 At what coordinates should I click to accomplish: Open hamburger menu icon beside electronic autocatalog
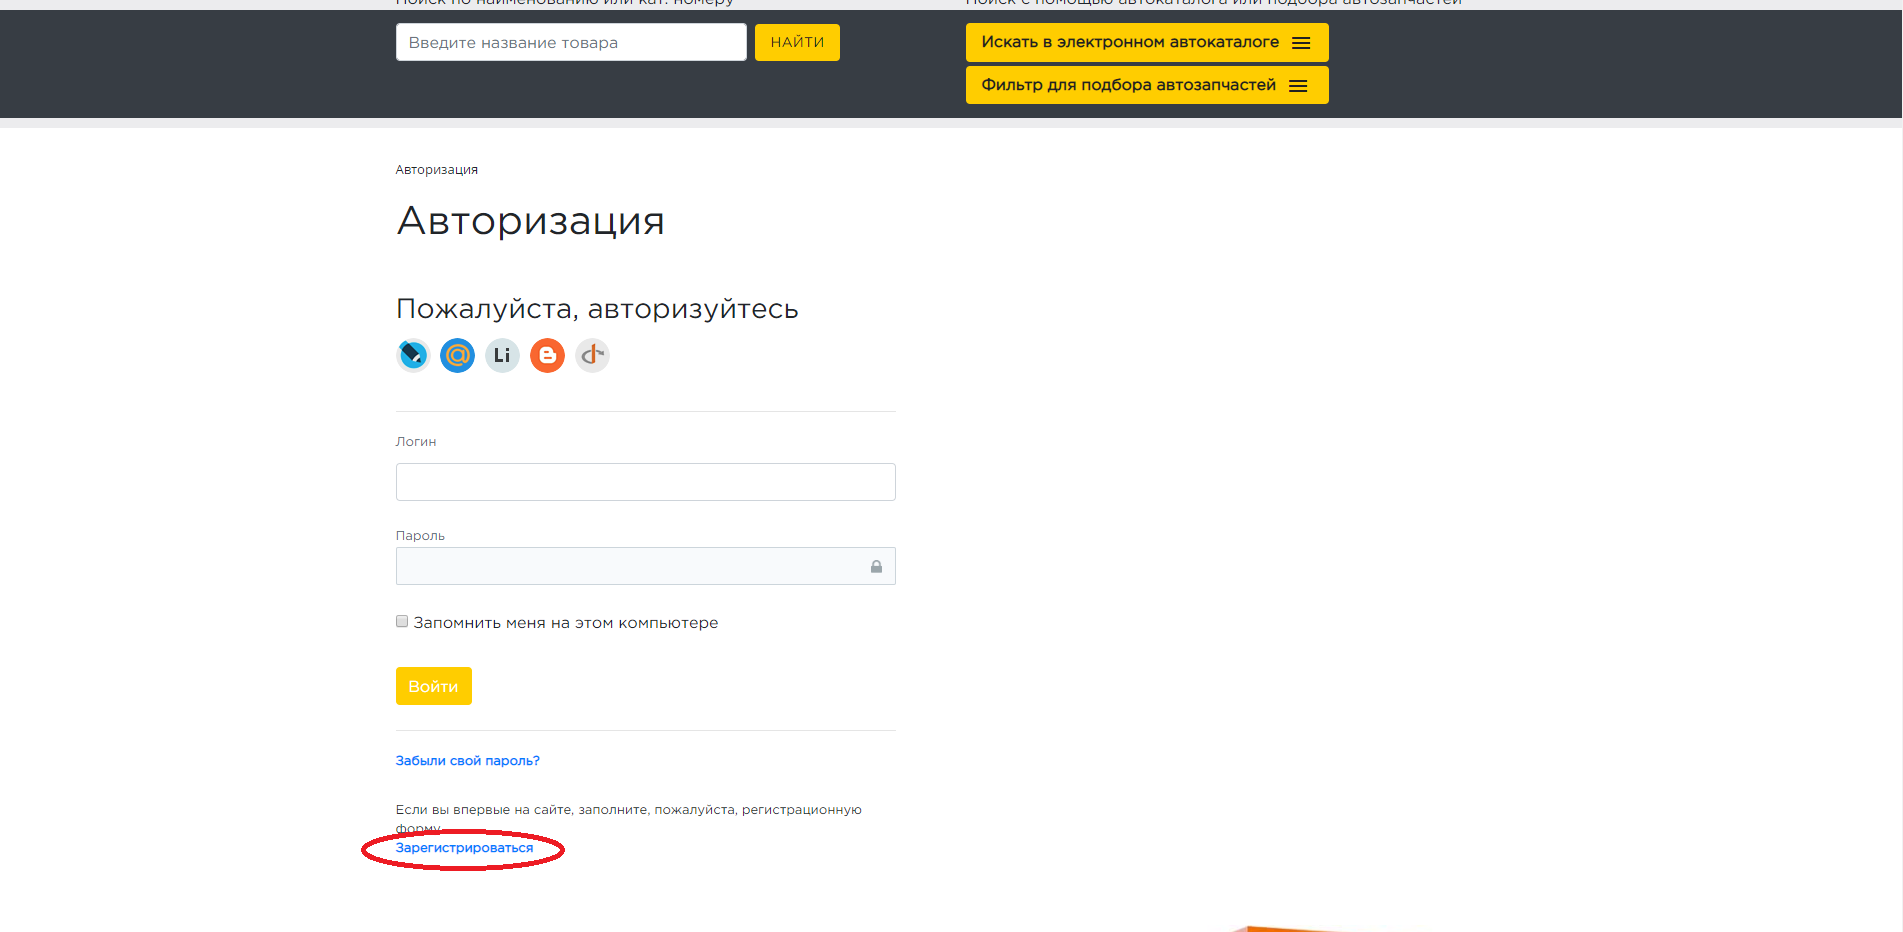click(1301, 43)
